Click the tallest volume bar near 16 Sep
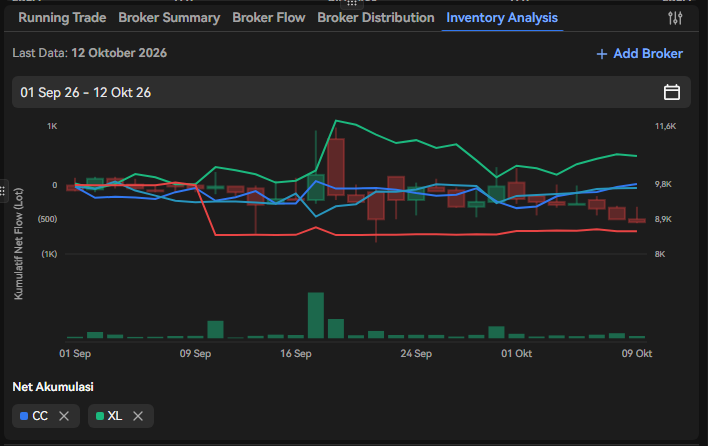 (316, 315)
